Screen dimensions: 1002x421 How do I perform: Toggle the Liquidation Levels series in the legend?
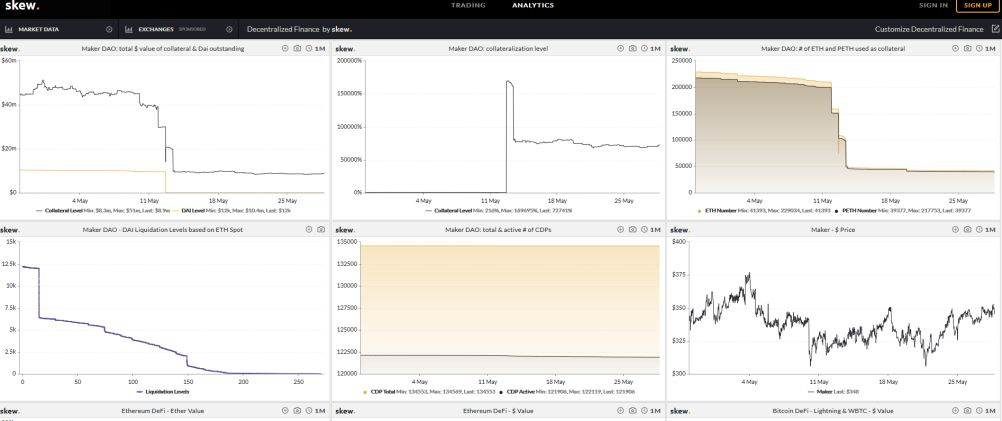pos(163,392)
